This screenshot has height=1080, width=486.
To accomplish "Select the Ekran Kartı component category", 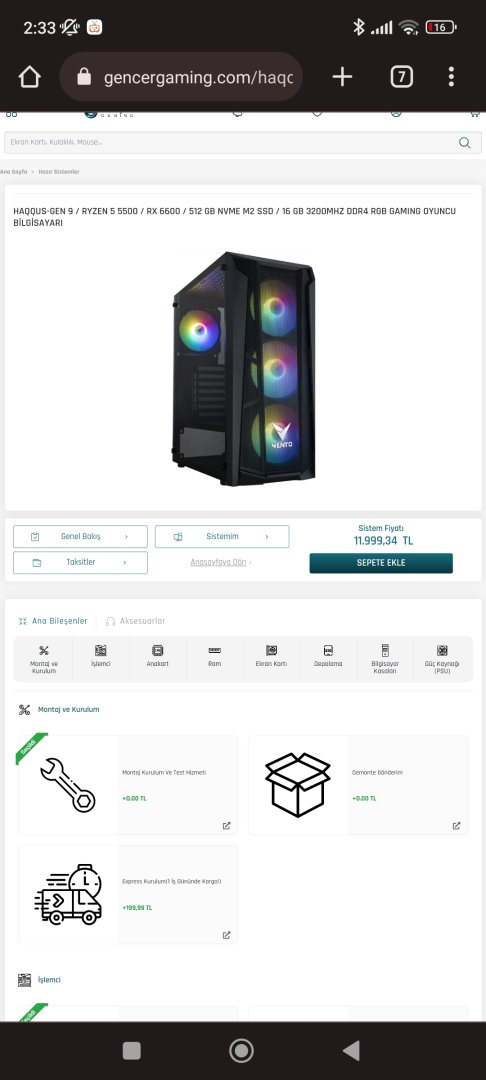I will [271, 656].
